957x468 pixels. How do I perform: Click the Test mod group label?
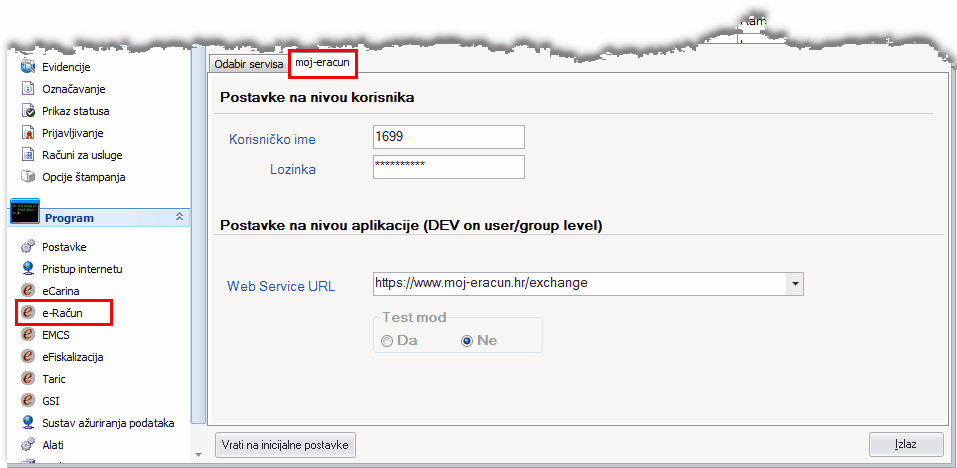(x=414, y=317)
